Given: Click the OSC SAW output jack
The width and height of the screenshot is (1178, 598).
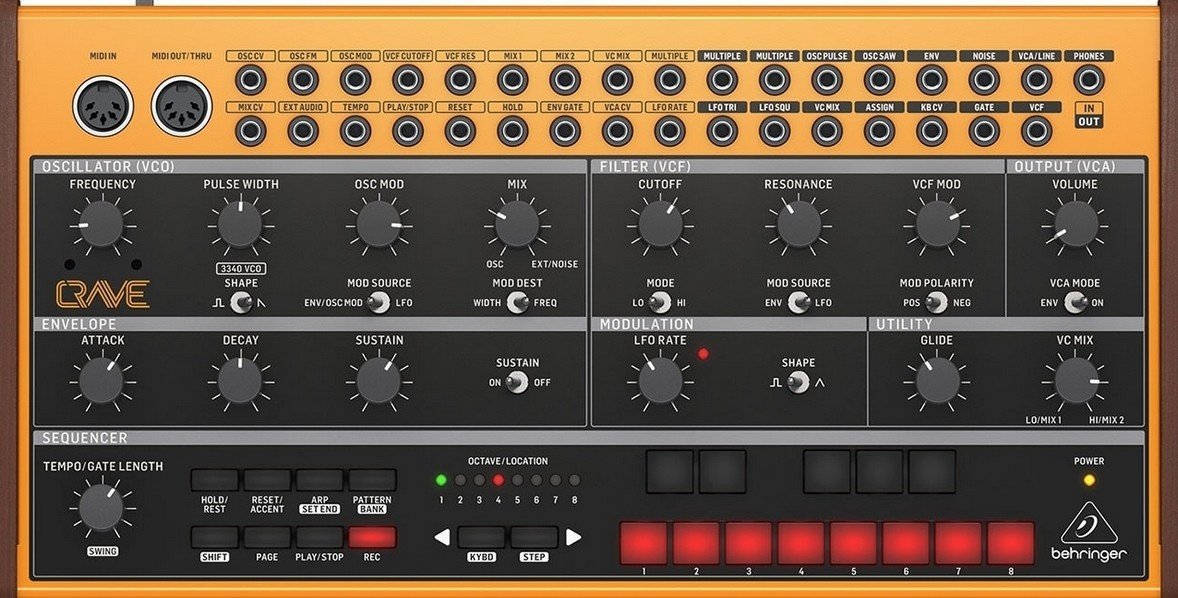Looking at the screenshot, I should (x=879, y=80).
